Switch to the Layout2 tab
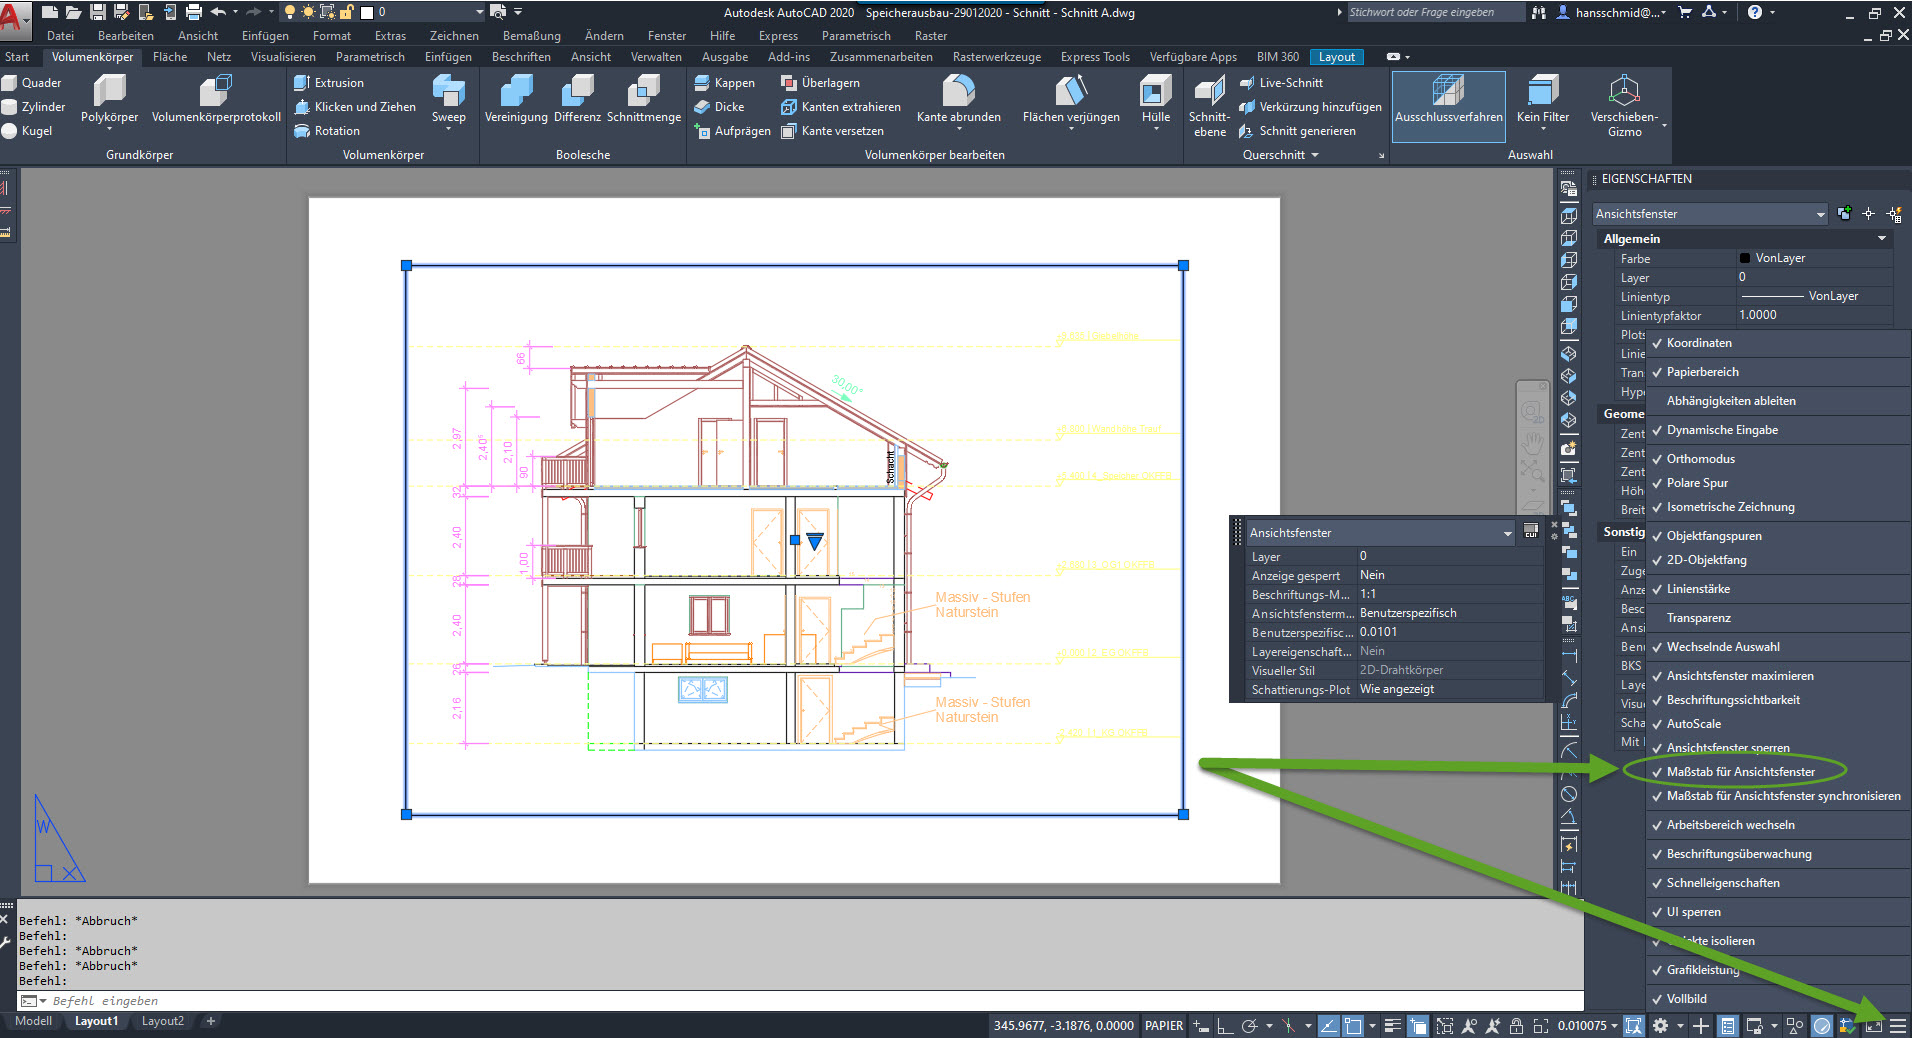 pos(163,1021)
